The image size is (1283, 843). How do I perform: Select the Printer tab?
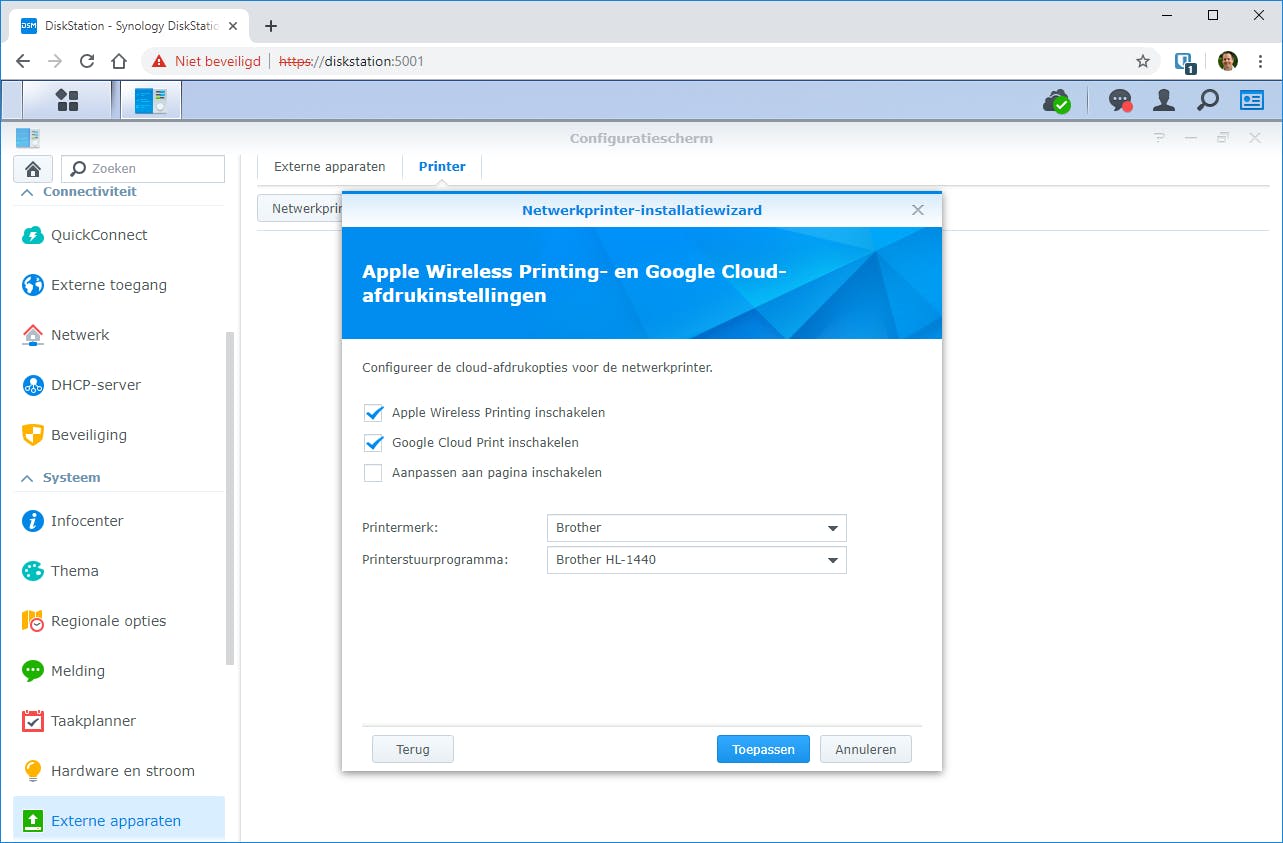[x=441, y=166]
